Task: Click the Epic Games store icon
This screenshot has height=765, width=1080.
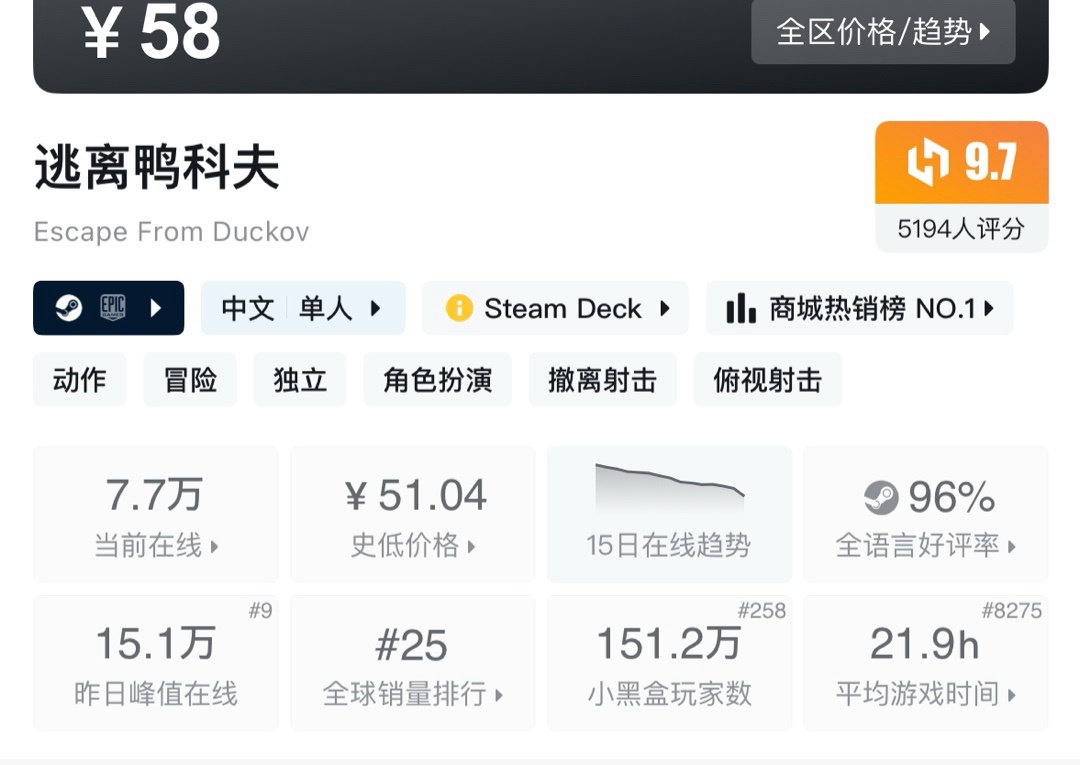Action: pyautogui.click(x=113, y=308)
